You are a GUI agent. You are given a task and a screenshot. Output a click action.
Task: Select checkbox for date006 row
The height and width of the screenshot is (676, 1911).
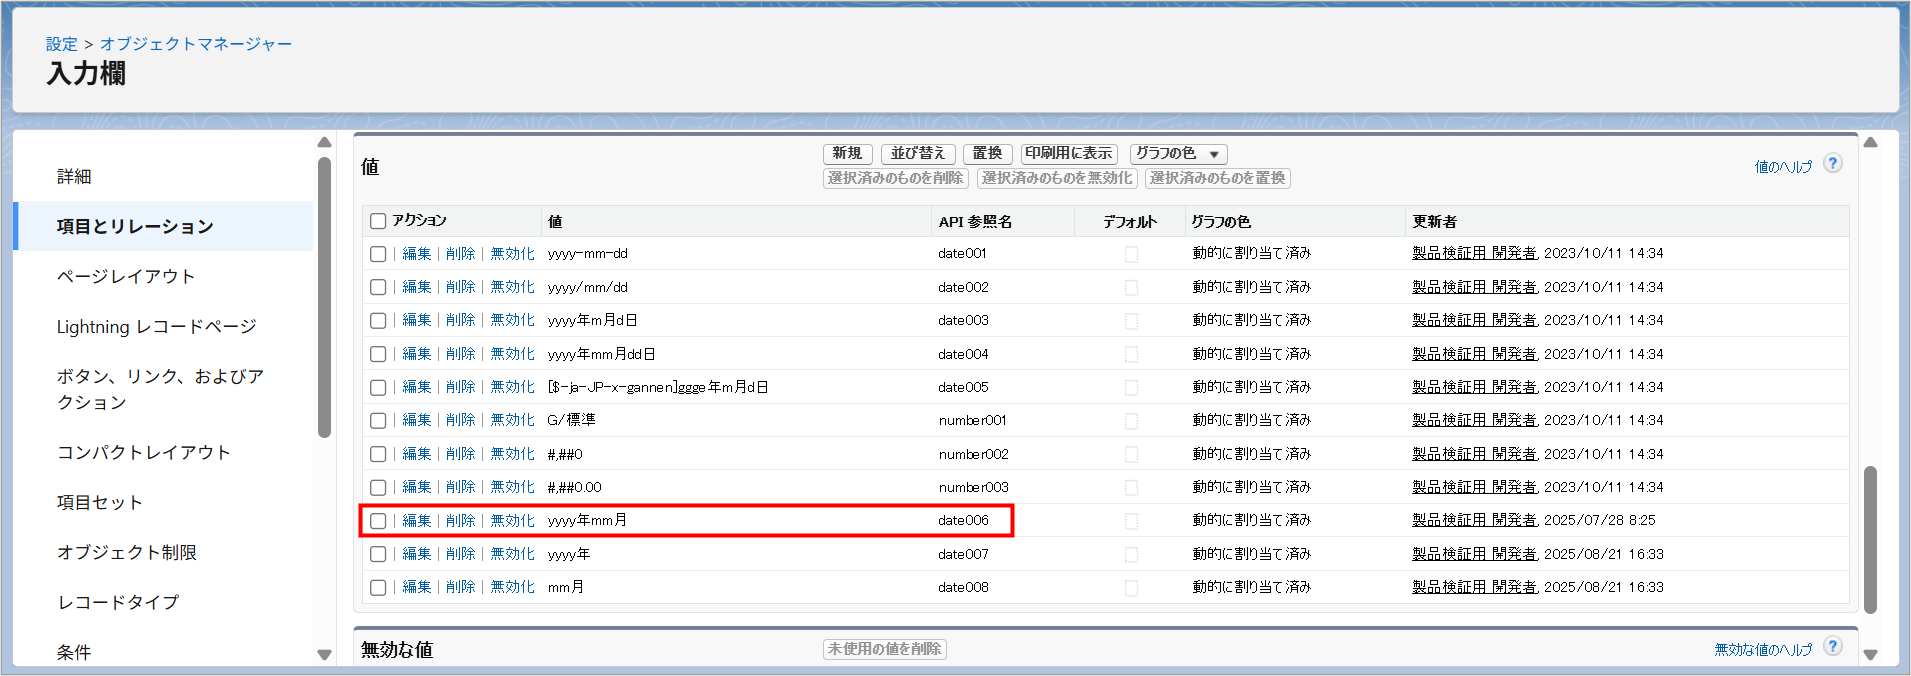[378, 521]
